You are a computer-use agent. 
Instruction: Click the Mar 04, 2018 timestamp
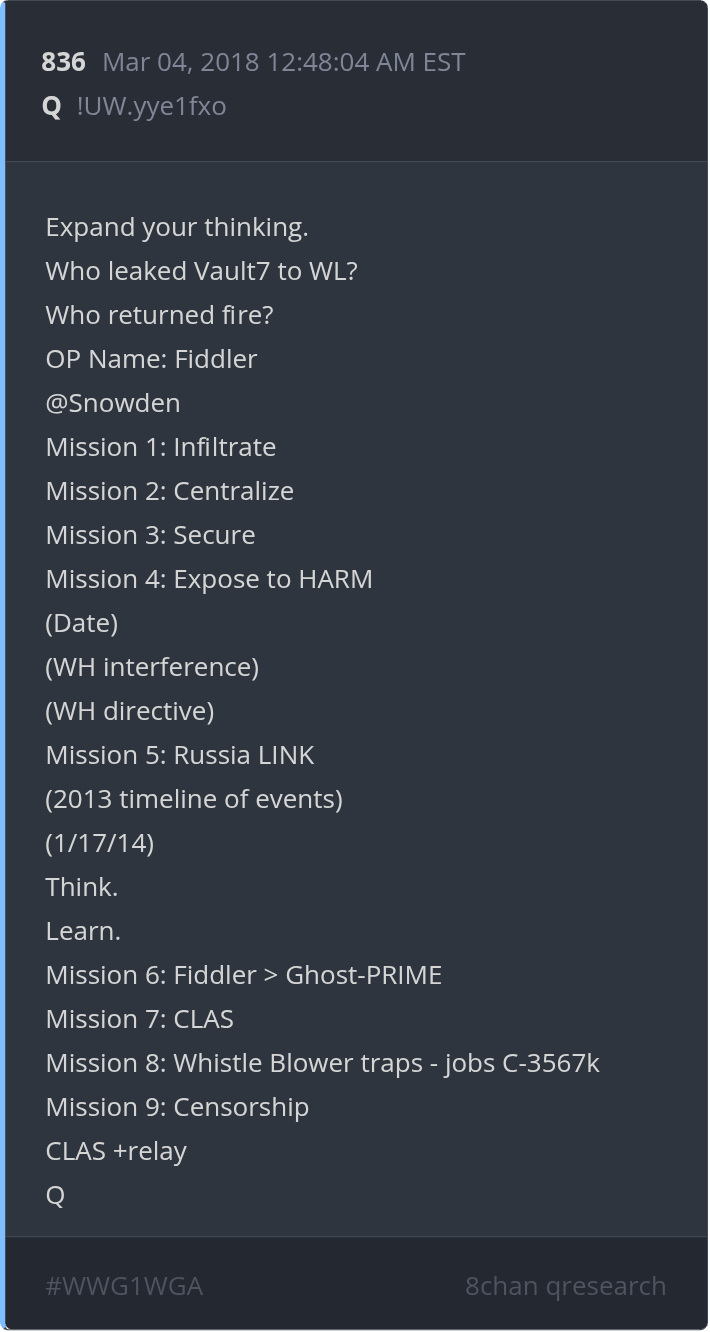[x=284, y=62]
